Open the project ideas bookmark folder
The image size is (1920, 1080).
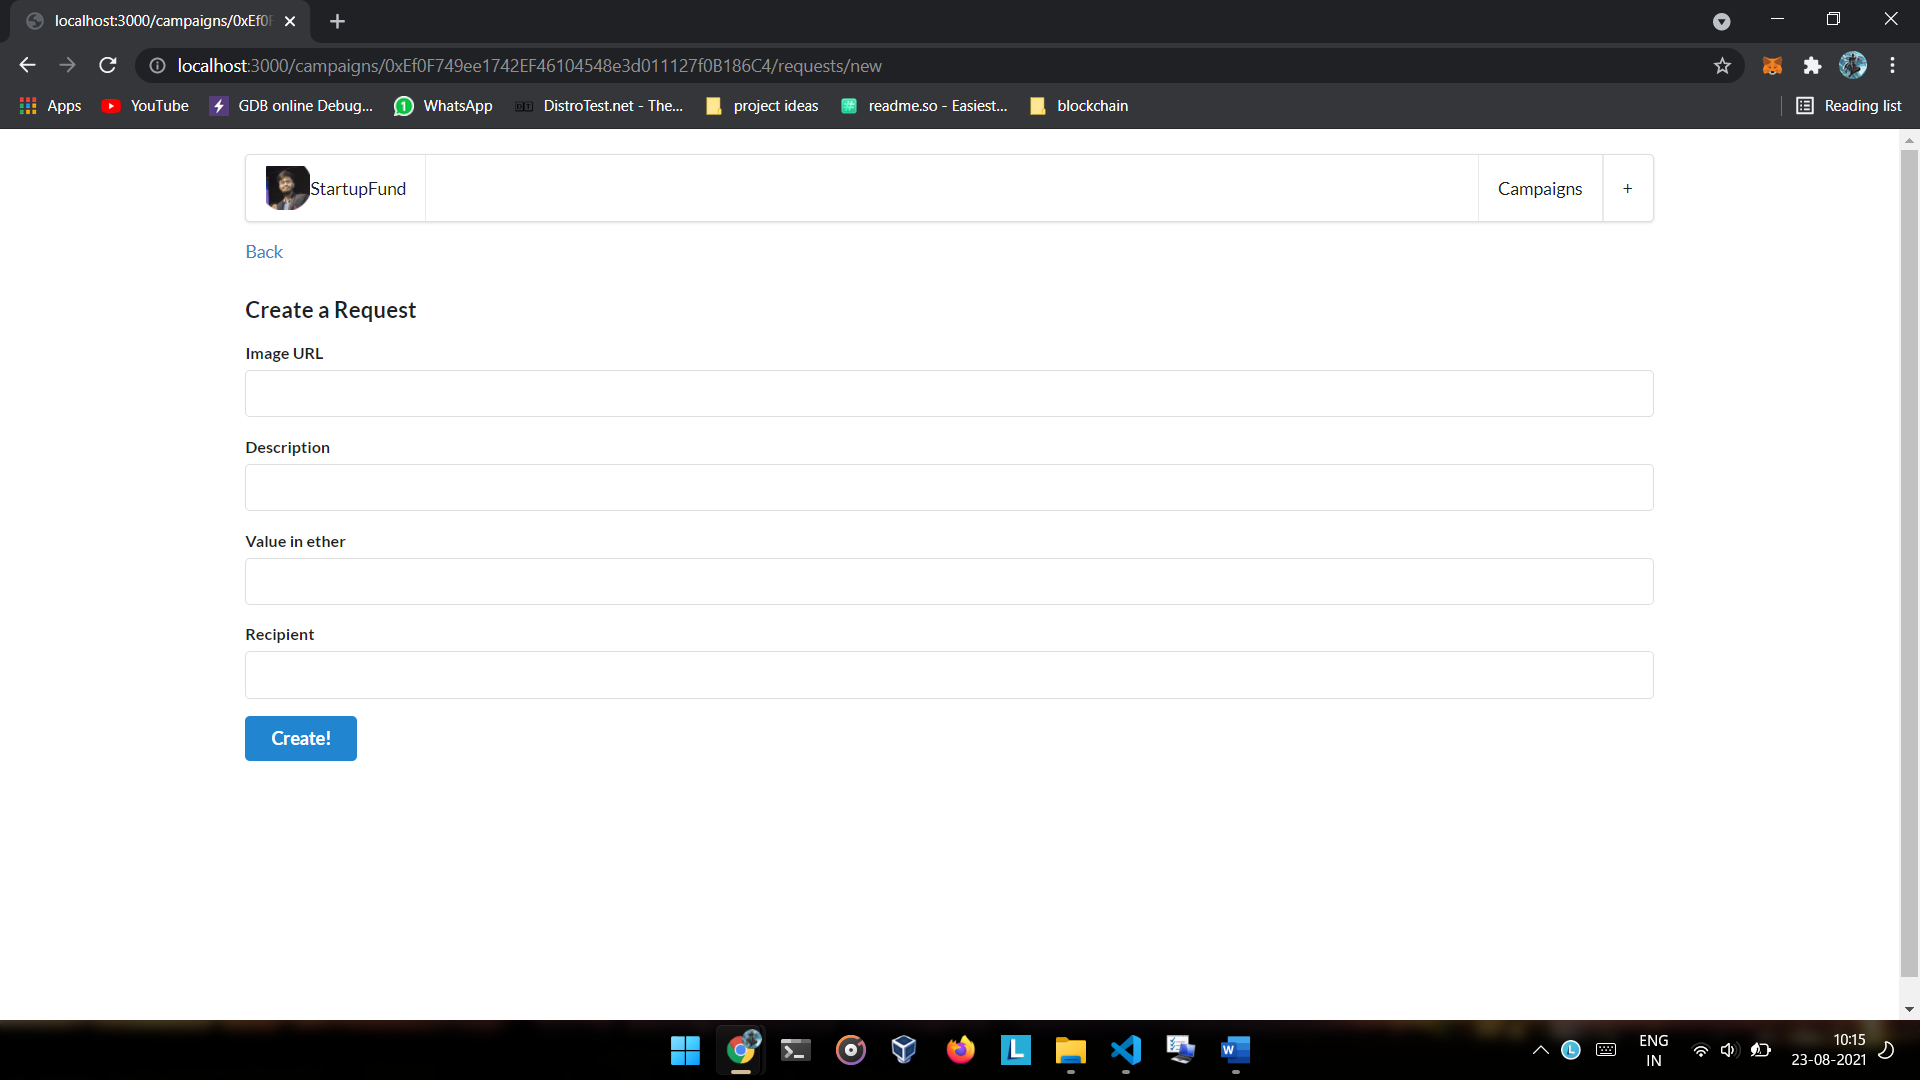click(762, 106)
